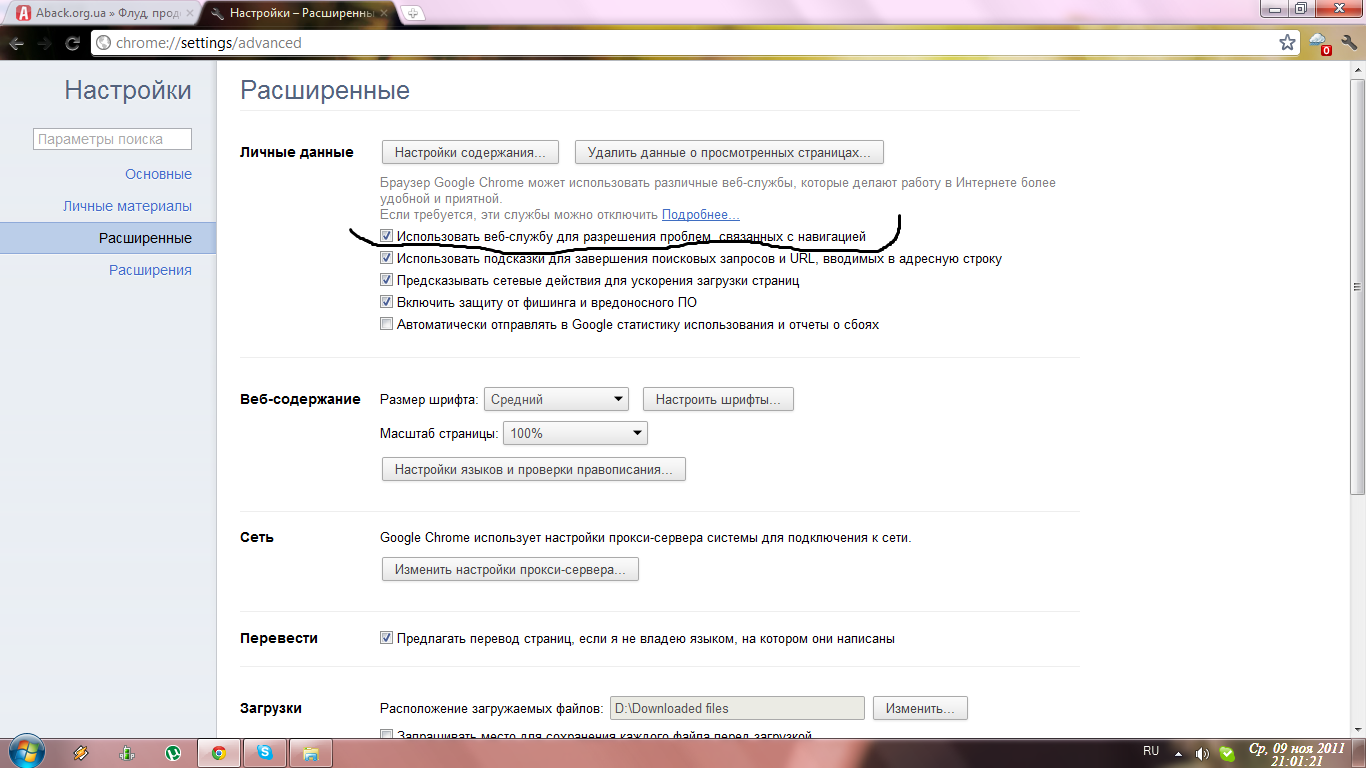Image resolution: width=1366 pixels, height=768 pixels.
Task: Launch the uTorrent taskbar icon
Action: (x=173, y=753)
